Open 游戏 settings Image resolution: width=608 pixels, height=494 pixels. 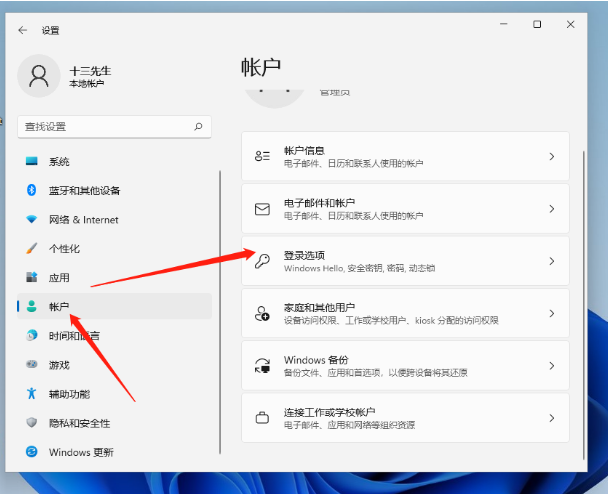(114, 364)
